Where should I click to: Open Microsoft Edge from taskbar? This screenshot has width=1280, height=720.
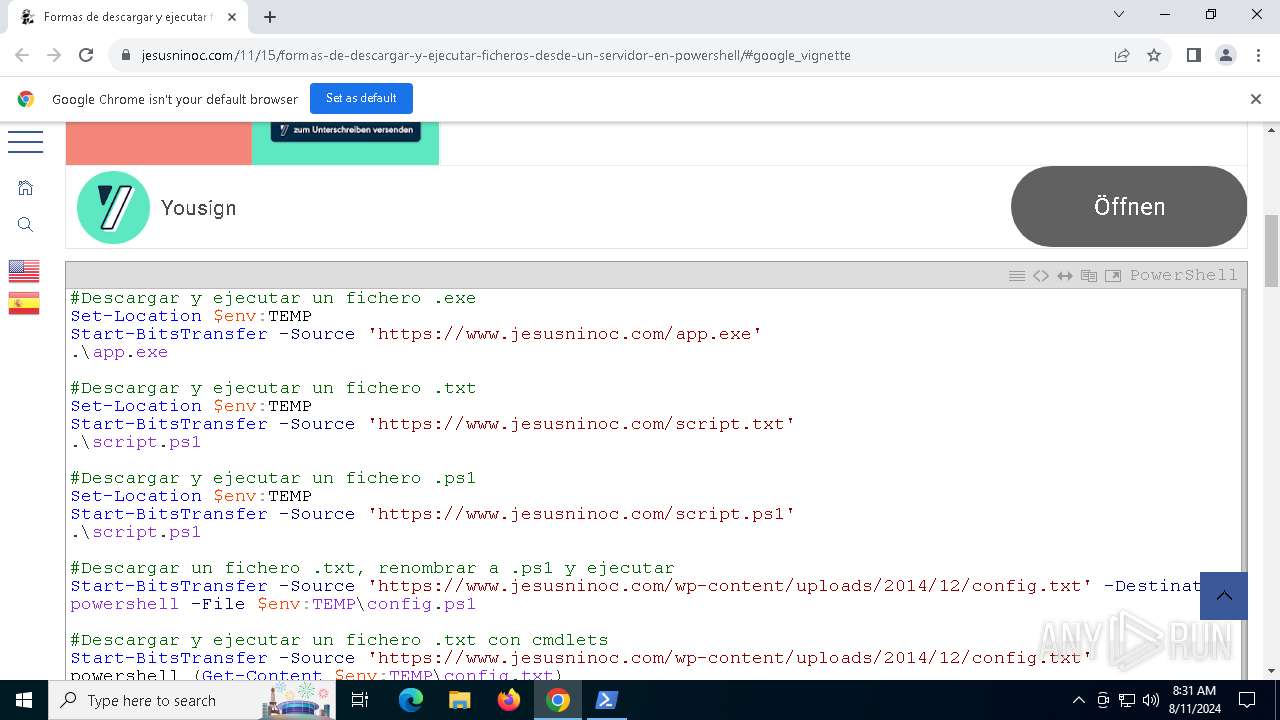coord(411,700)
